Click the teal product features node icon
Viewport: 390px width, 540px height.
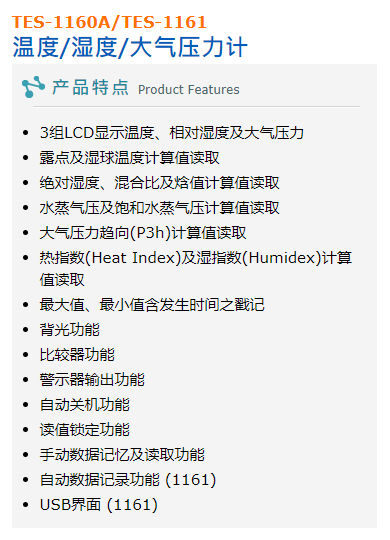coord(33,87)
